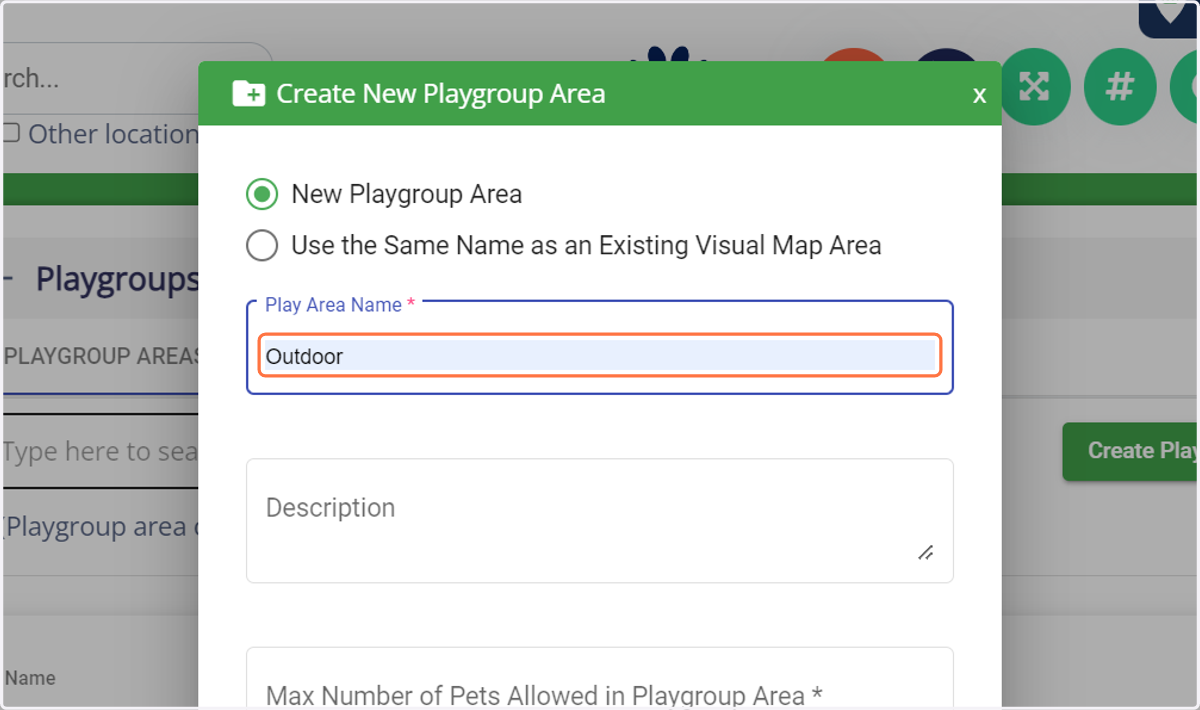Click the Max Number of Pets Allowed field
This screenshot has height=710, width=1200.
[600, 680]
